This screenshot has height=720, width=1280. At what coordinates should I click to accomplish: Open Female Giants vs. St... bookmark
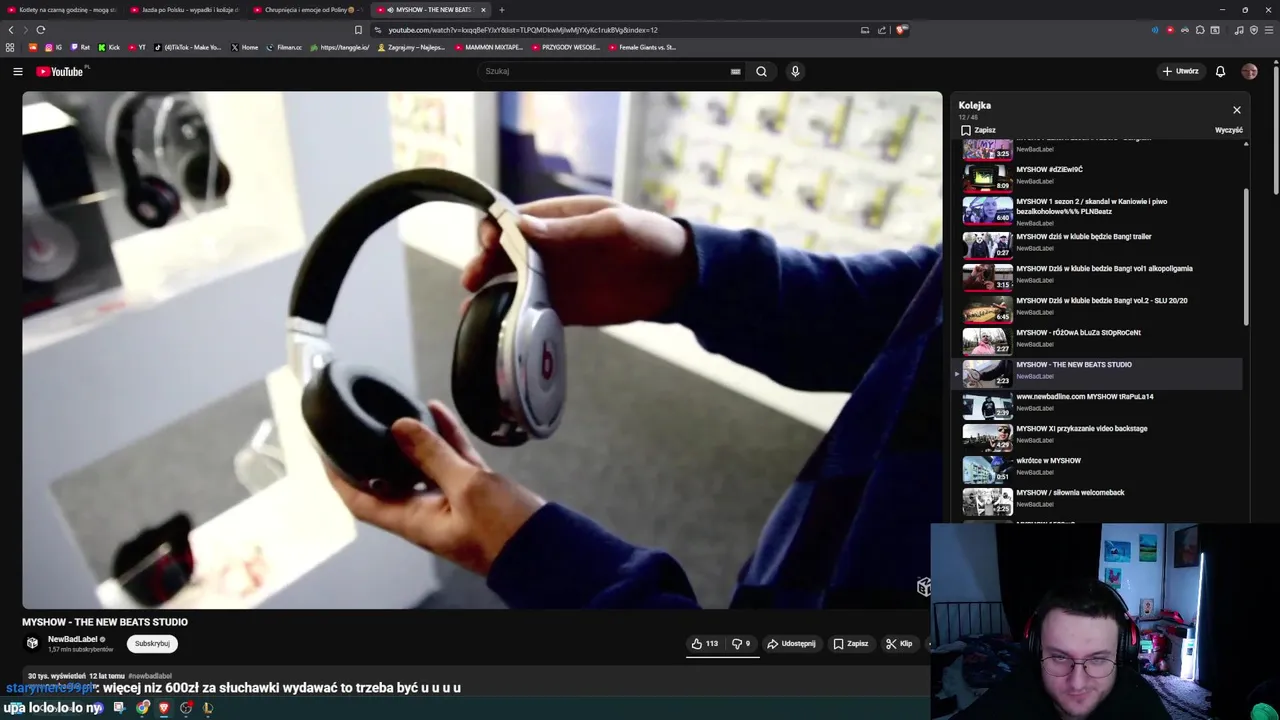[x=642, y=47]
